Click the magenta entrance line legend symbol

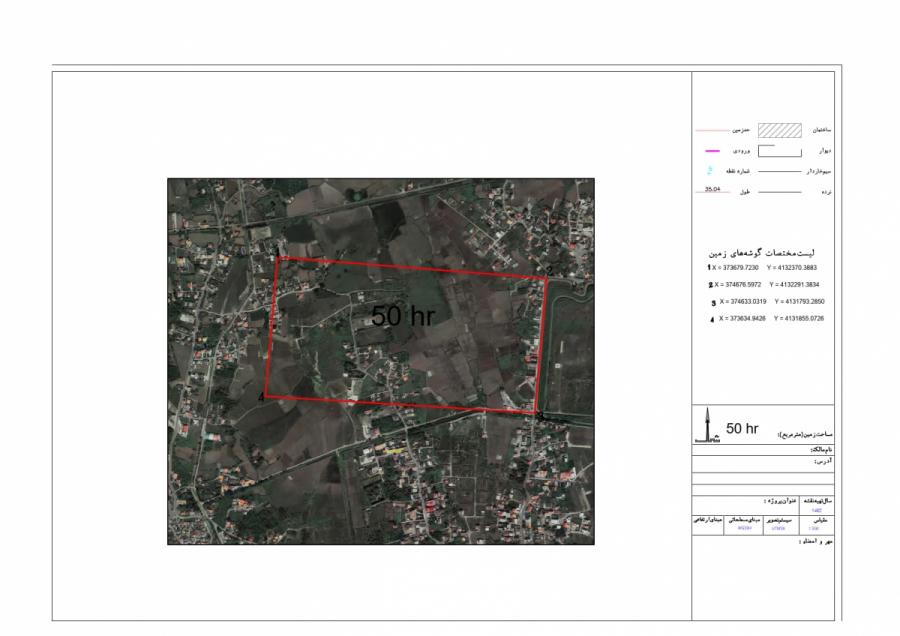(712, 151)
